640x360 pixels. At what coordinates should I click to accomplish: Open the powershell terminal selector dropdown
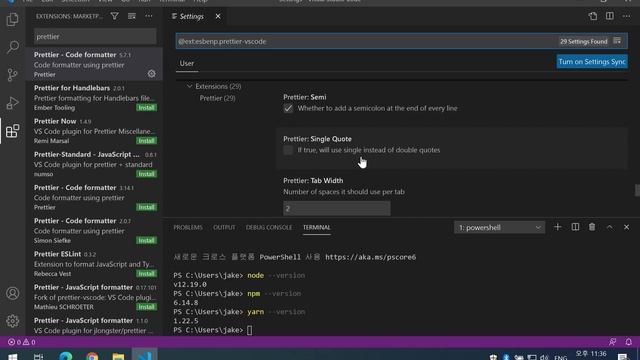click(x=499, y=227)
